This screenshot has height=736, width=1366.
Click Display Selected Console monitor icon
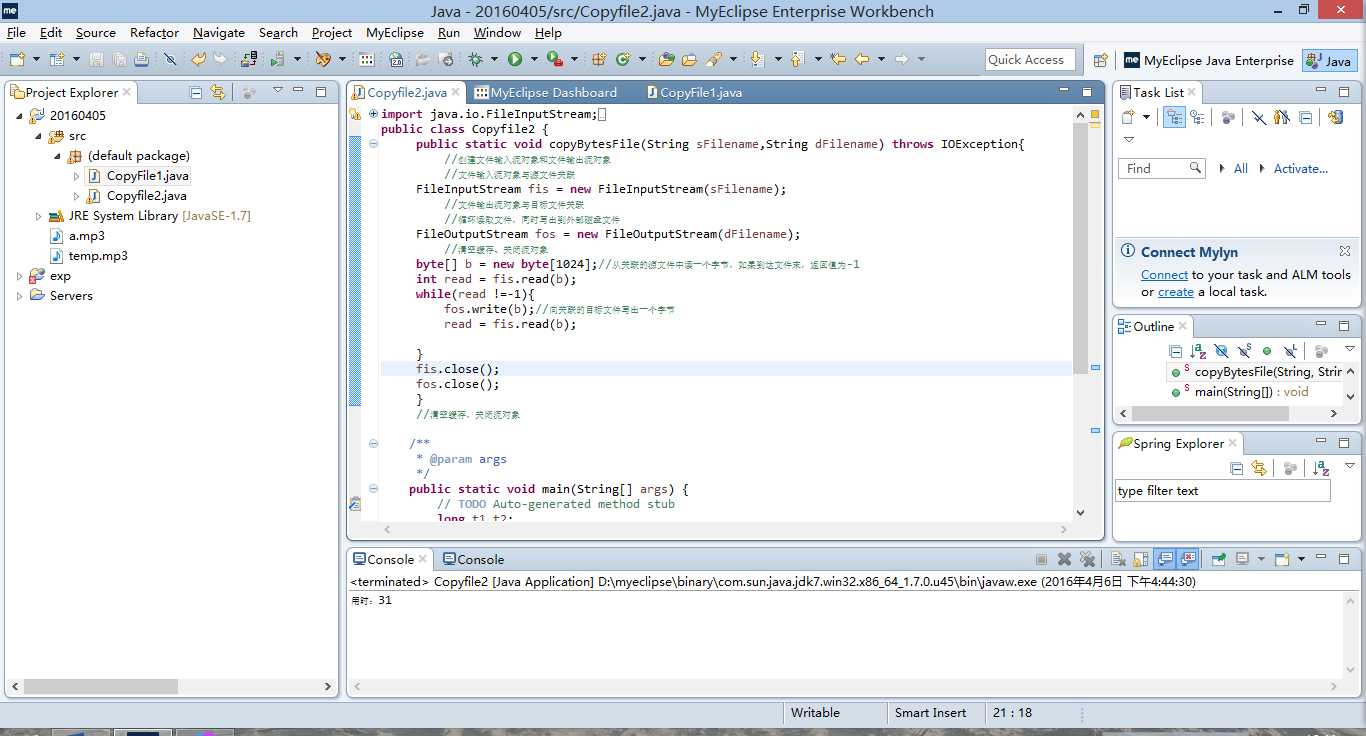click(1242, 559)
